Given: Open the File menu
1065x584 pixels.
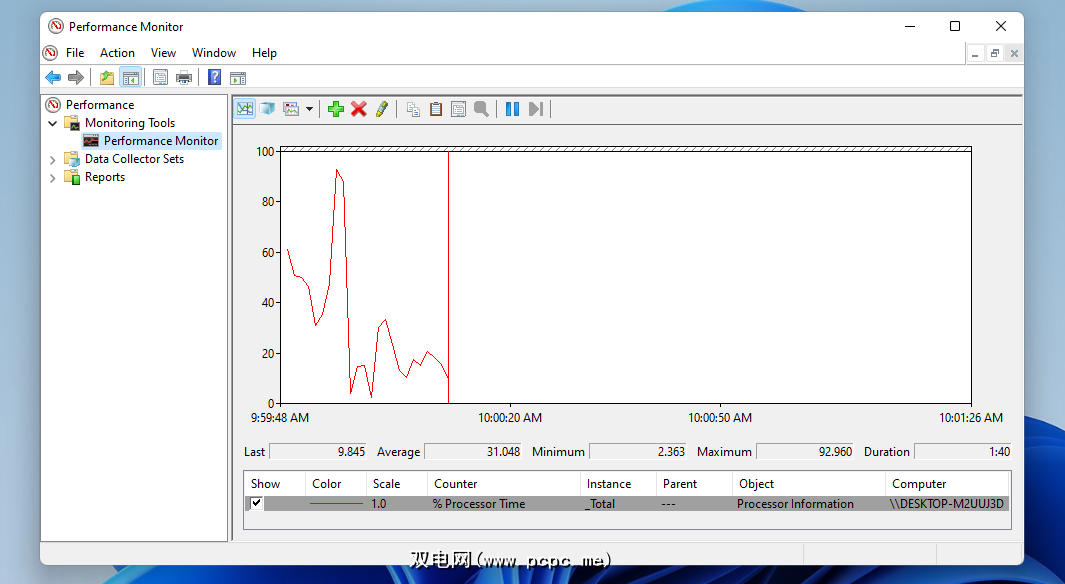Looking at the screenshot, I should click(75, 53).
